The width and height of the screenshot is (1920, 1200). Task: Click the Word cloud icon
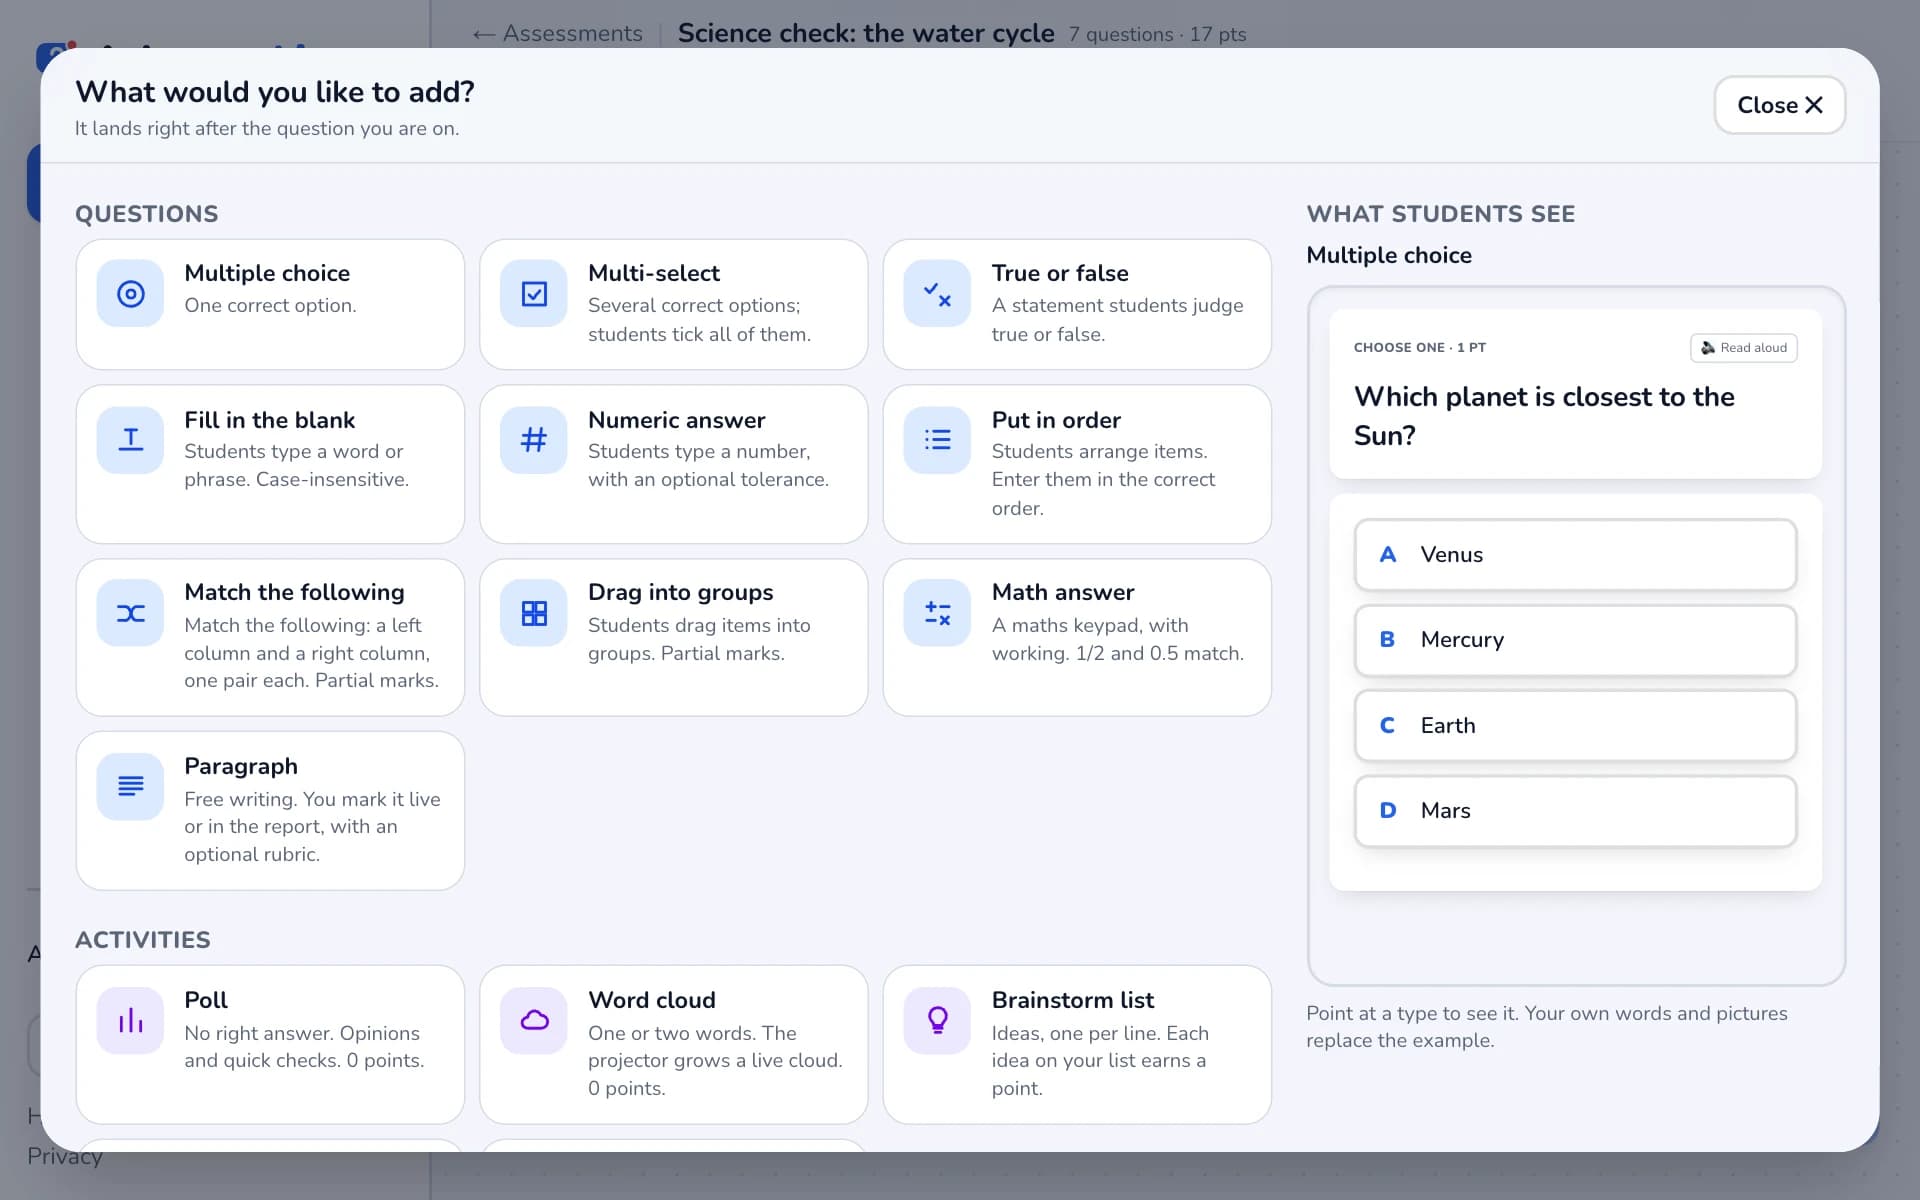[x=534, y=1020]
